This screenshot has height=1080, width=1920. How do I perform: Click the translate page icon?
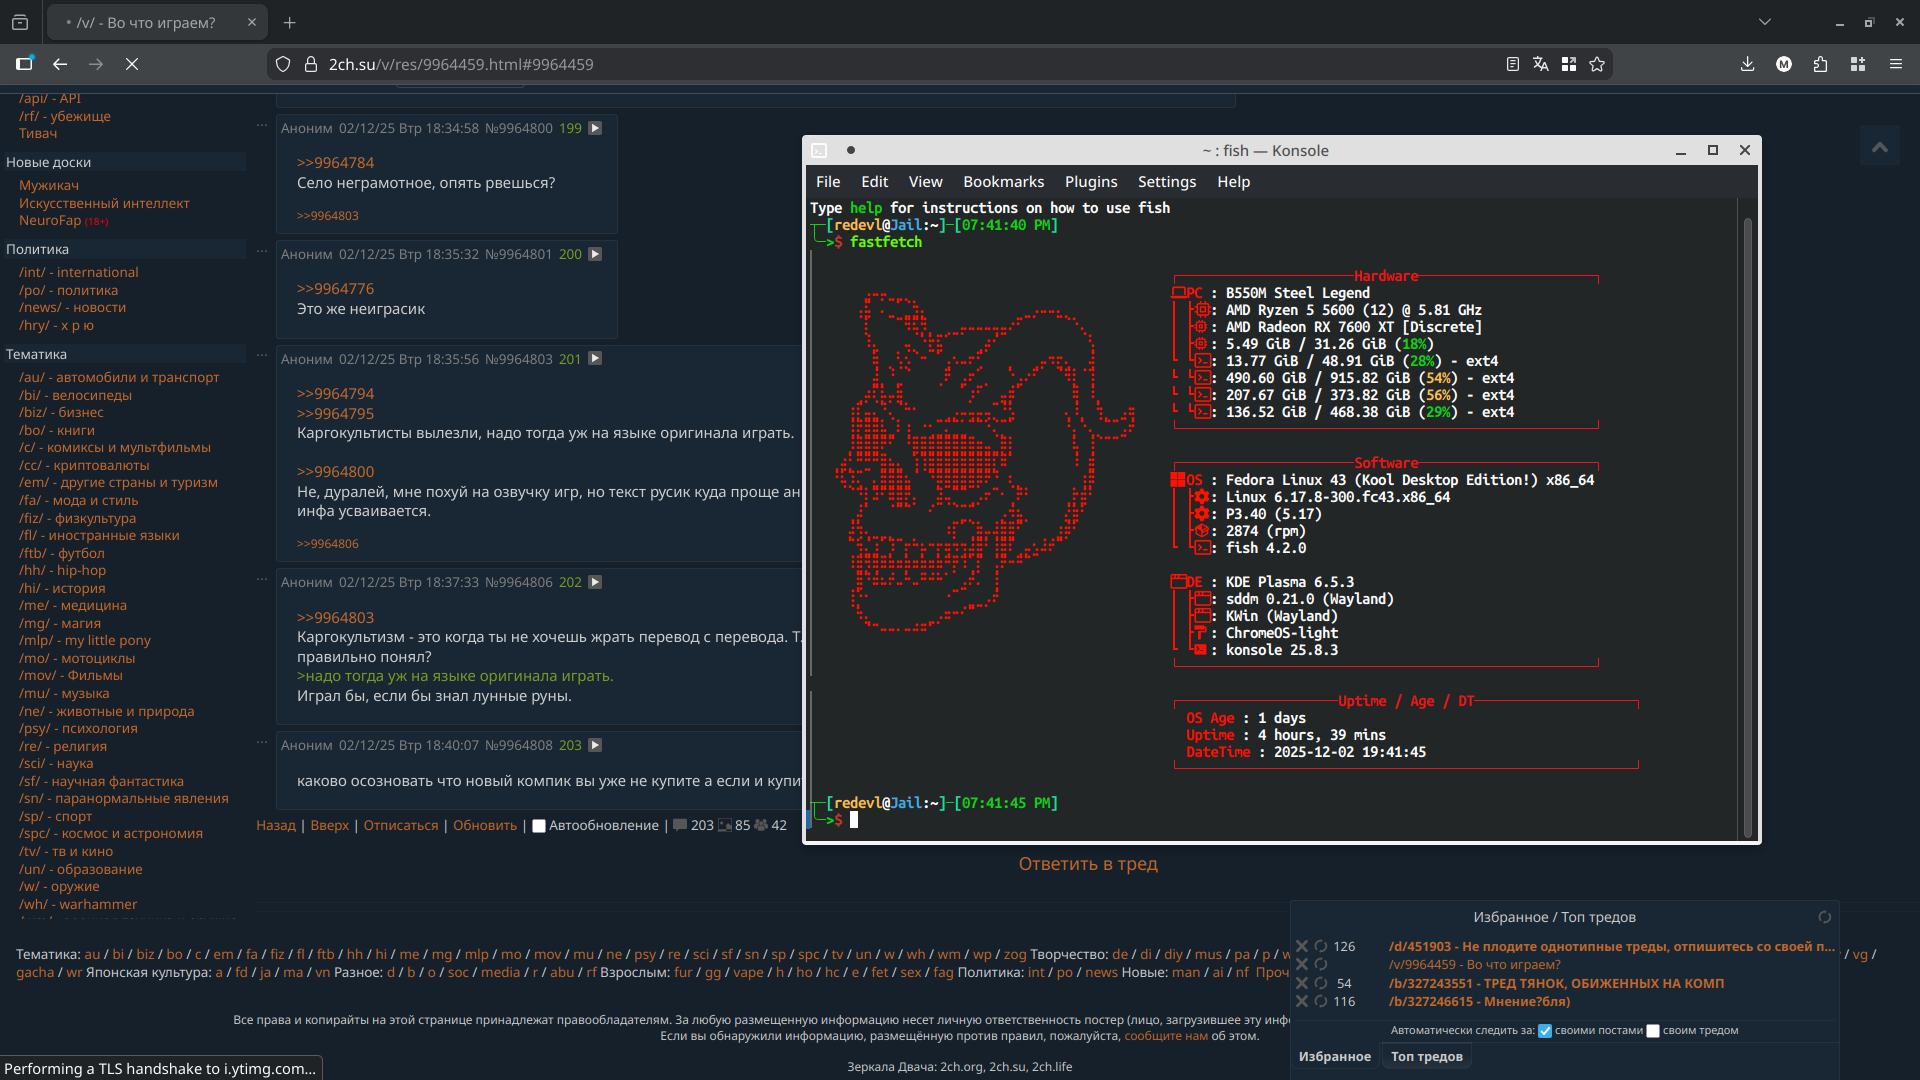1540,64
